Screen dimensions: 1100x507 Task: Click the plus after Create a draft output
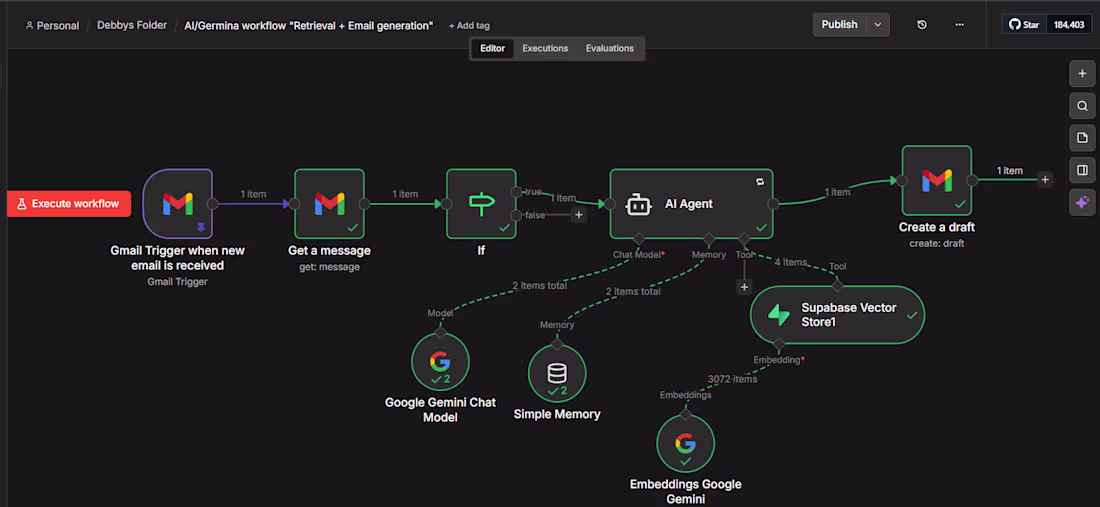[1045, 180]
